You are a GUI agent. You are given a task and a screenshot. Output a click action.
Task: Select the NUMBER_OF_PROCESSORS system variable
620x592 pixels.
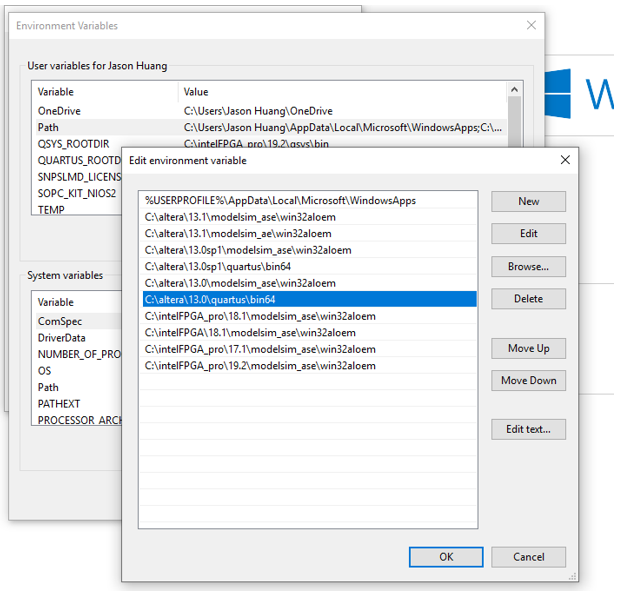[79, 354]
